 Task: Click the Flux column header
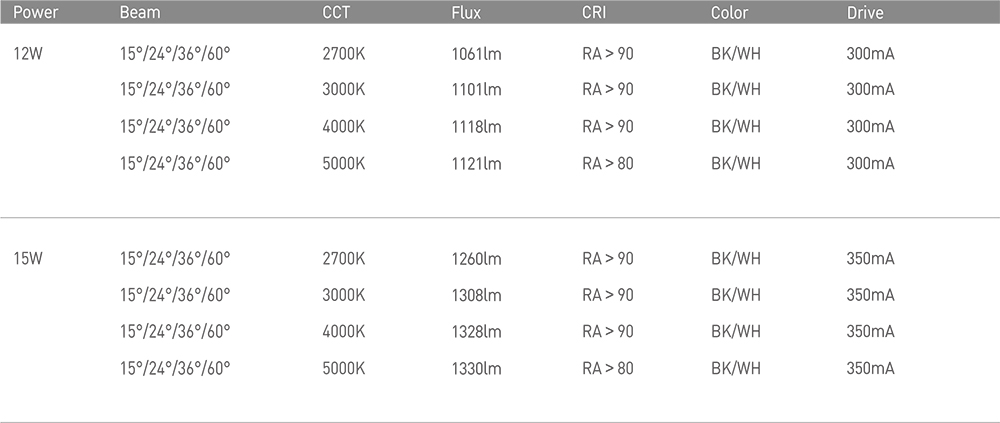point(466,13)
